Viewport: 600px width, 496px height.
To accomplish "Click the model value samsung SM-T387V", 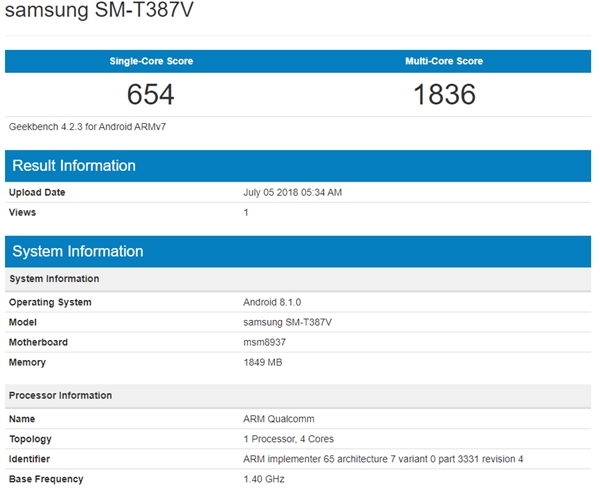I will [288, 322].
